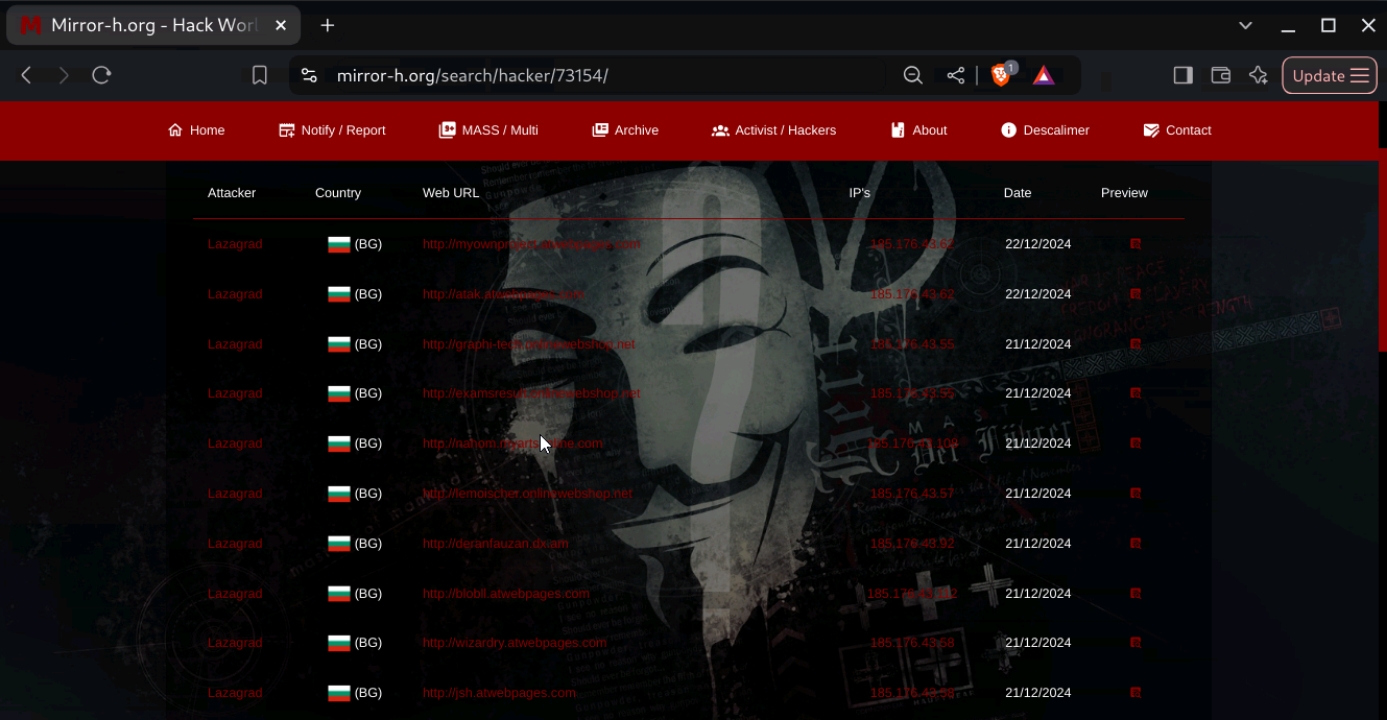Open the Archive menu item
The image size is (1387, 720).
(x=625, y=130)
